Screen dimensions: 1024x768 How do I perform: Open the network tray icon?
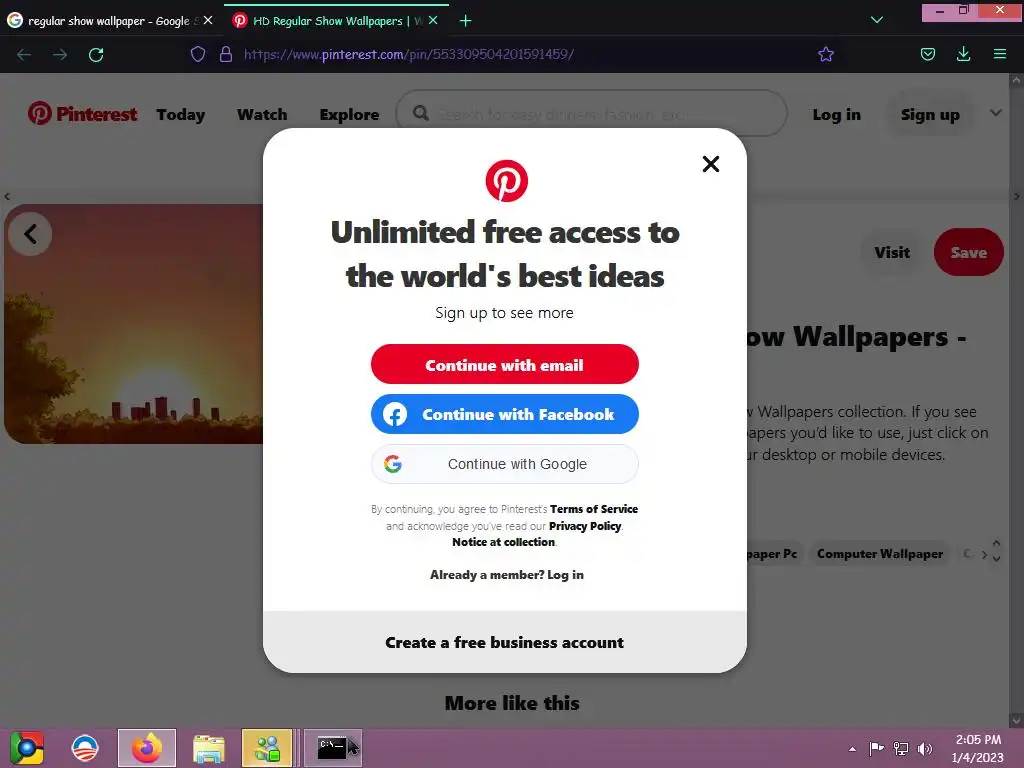pos(901,748)
